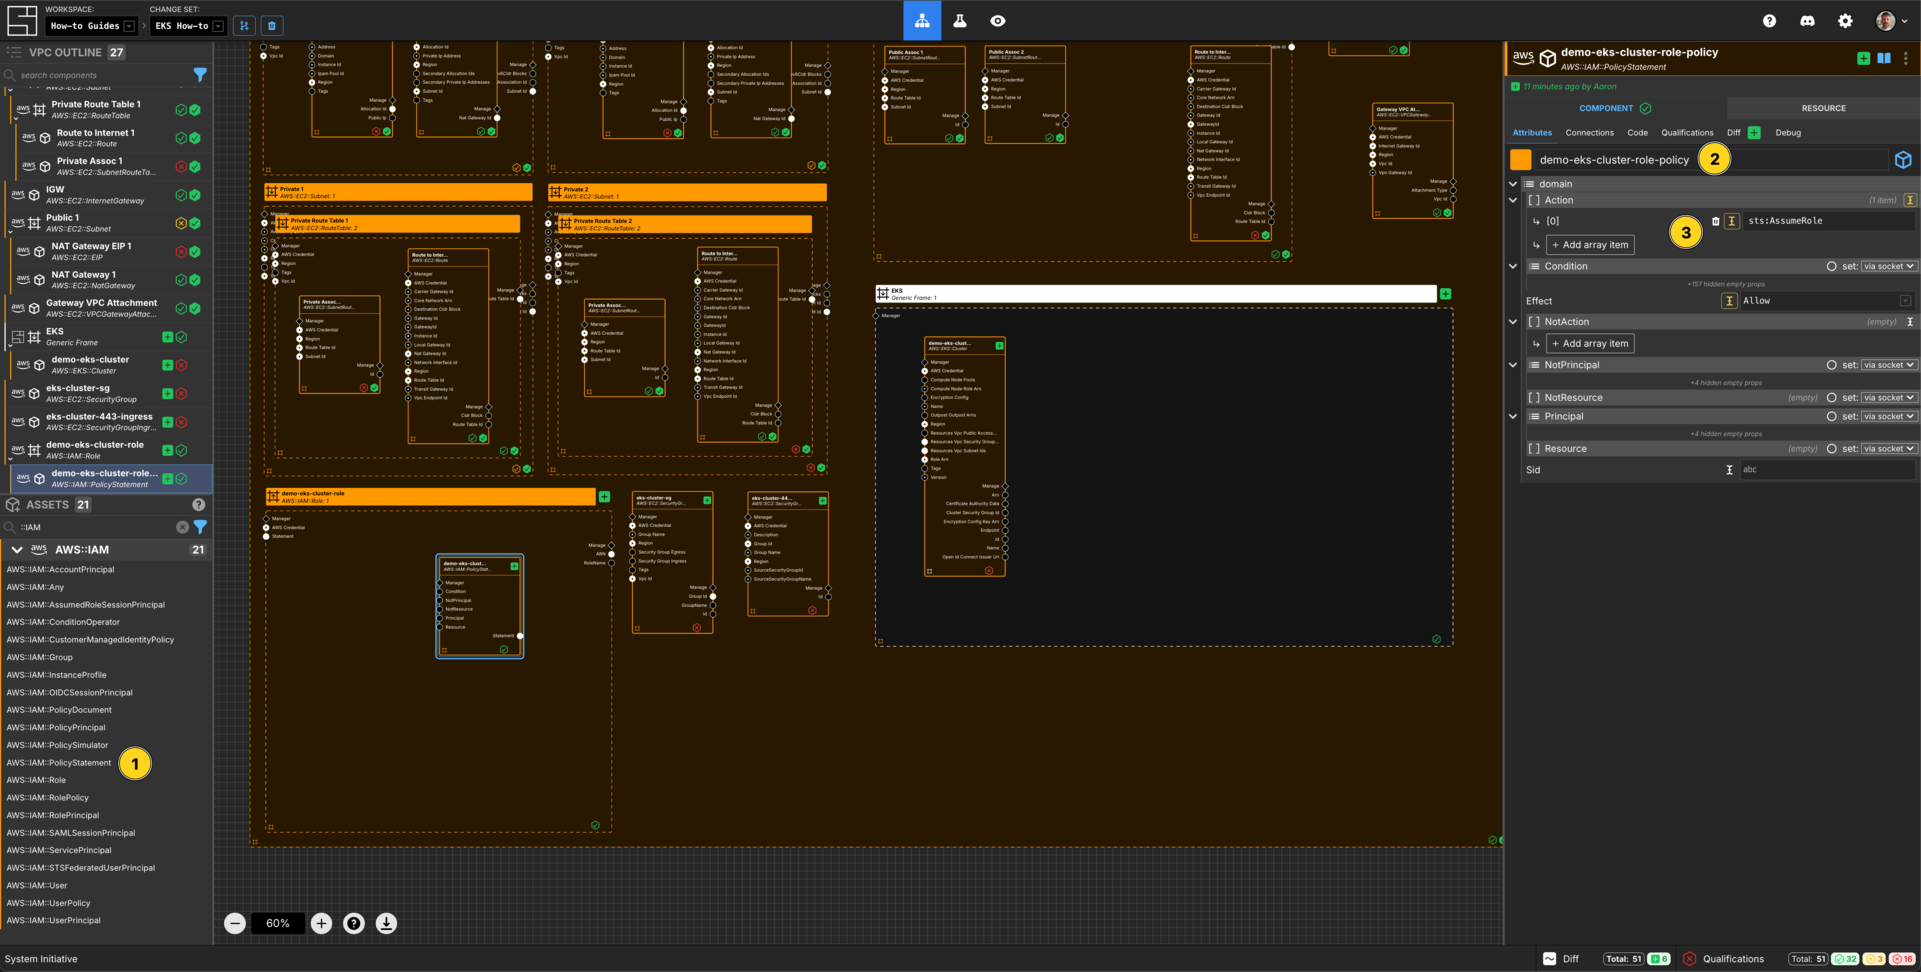Open the settings gear icon

pos(1845,20)
